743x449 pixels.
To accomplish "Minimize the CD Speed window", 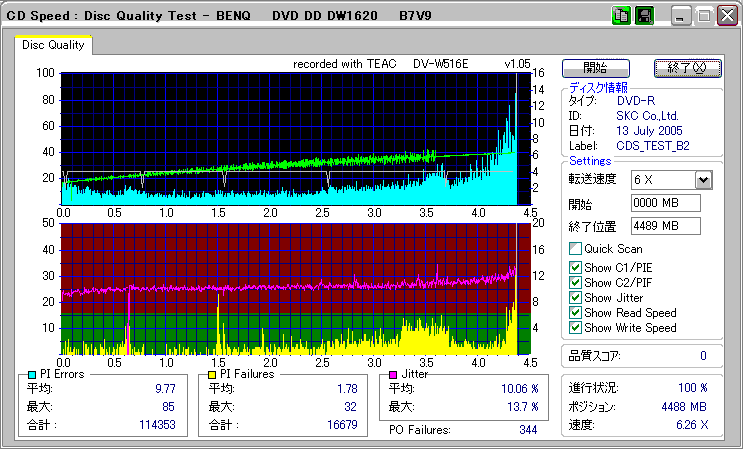I will pyautogui.click(x=680, y=16).
